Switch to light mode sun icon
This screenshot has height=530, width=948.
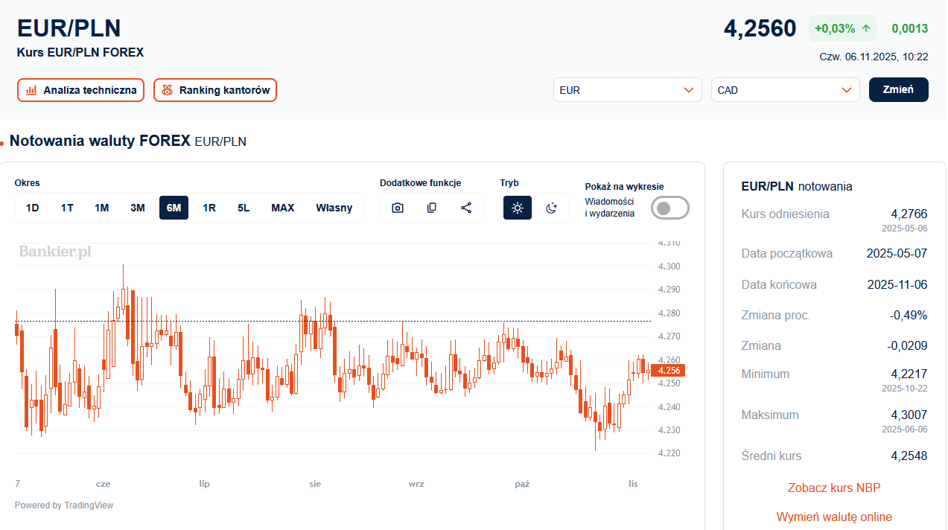tap(517, 208)
